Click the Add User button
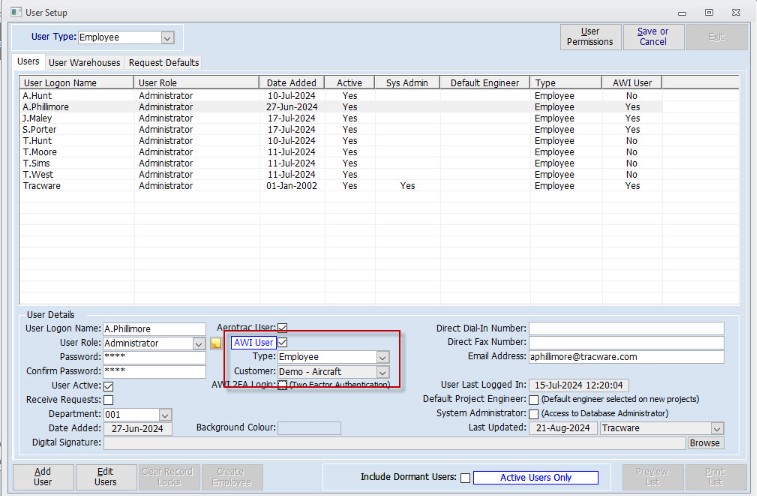Screen dimensions: 757x496 pos(42,477)
